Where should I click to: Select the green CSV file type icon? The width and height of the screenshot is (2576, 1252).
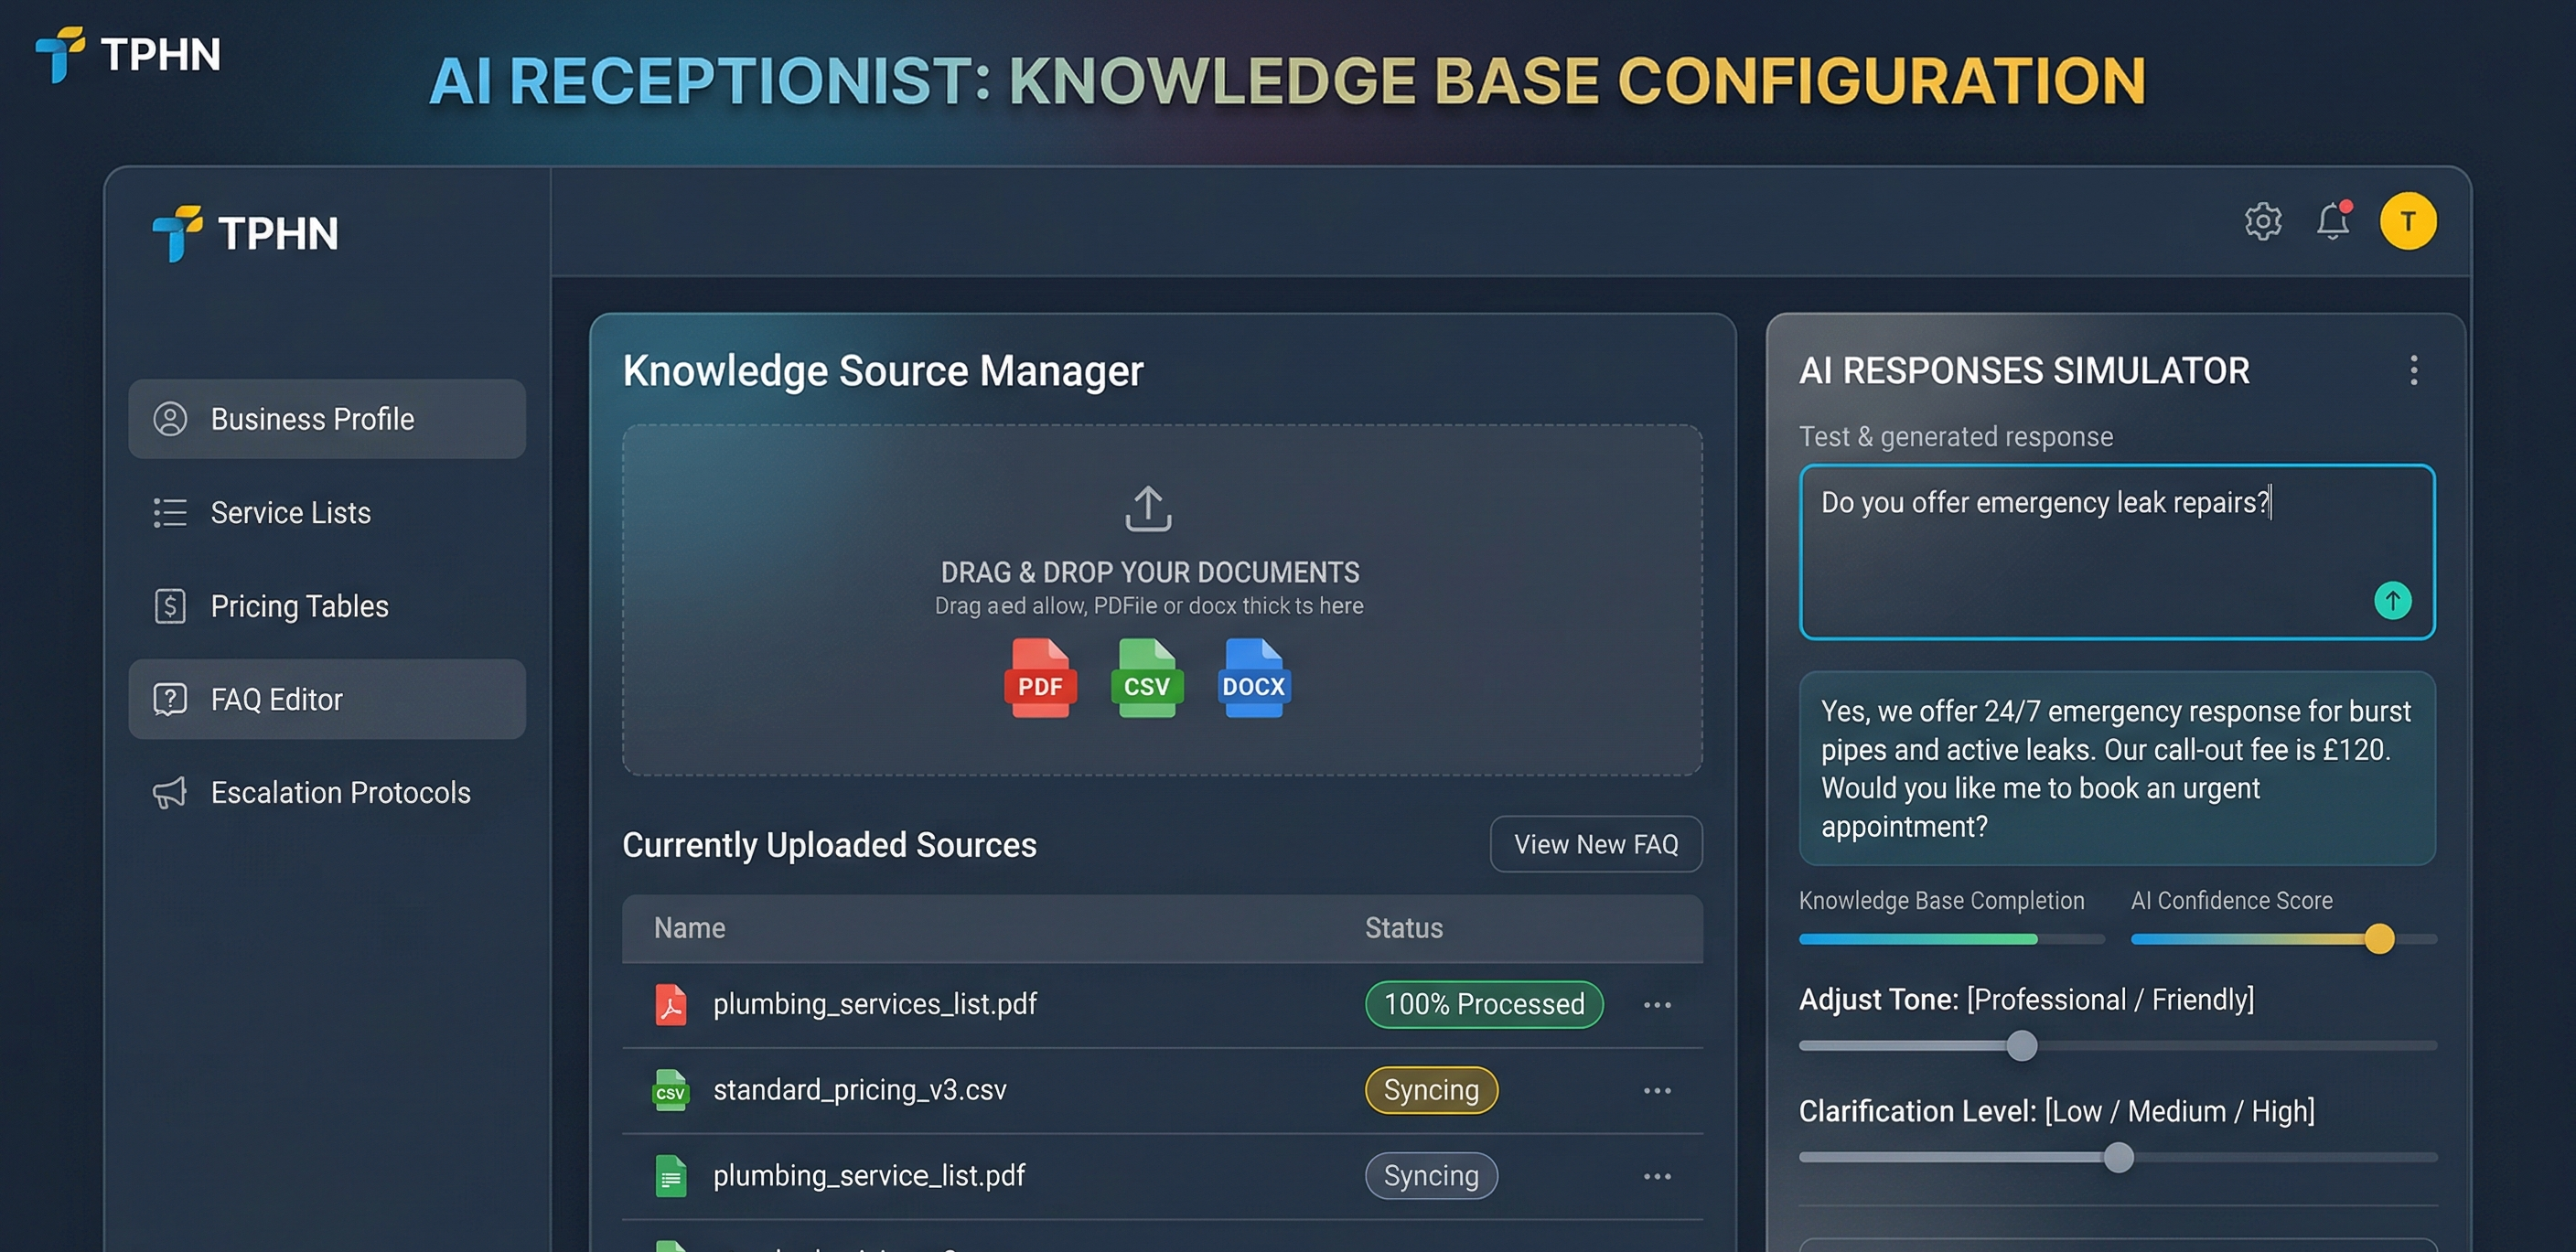tap(1147, 679)
